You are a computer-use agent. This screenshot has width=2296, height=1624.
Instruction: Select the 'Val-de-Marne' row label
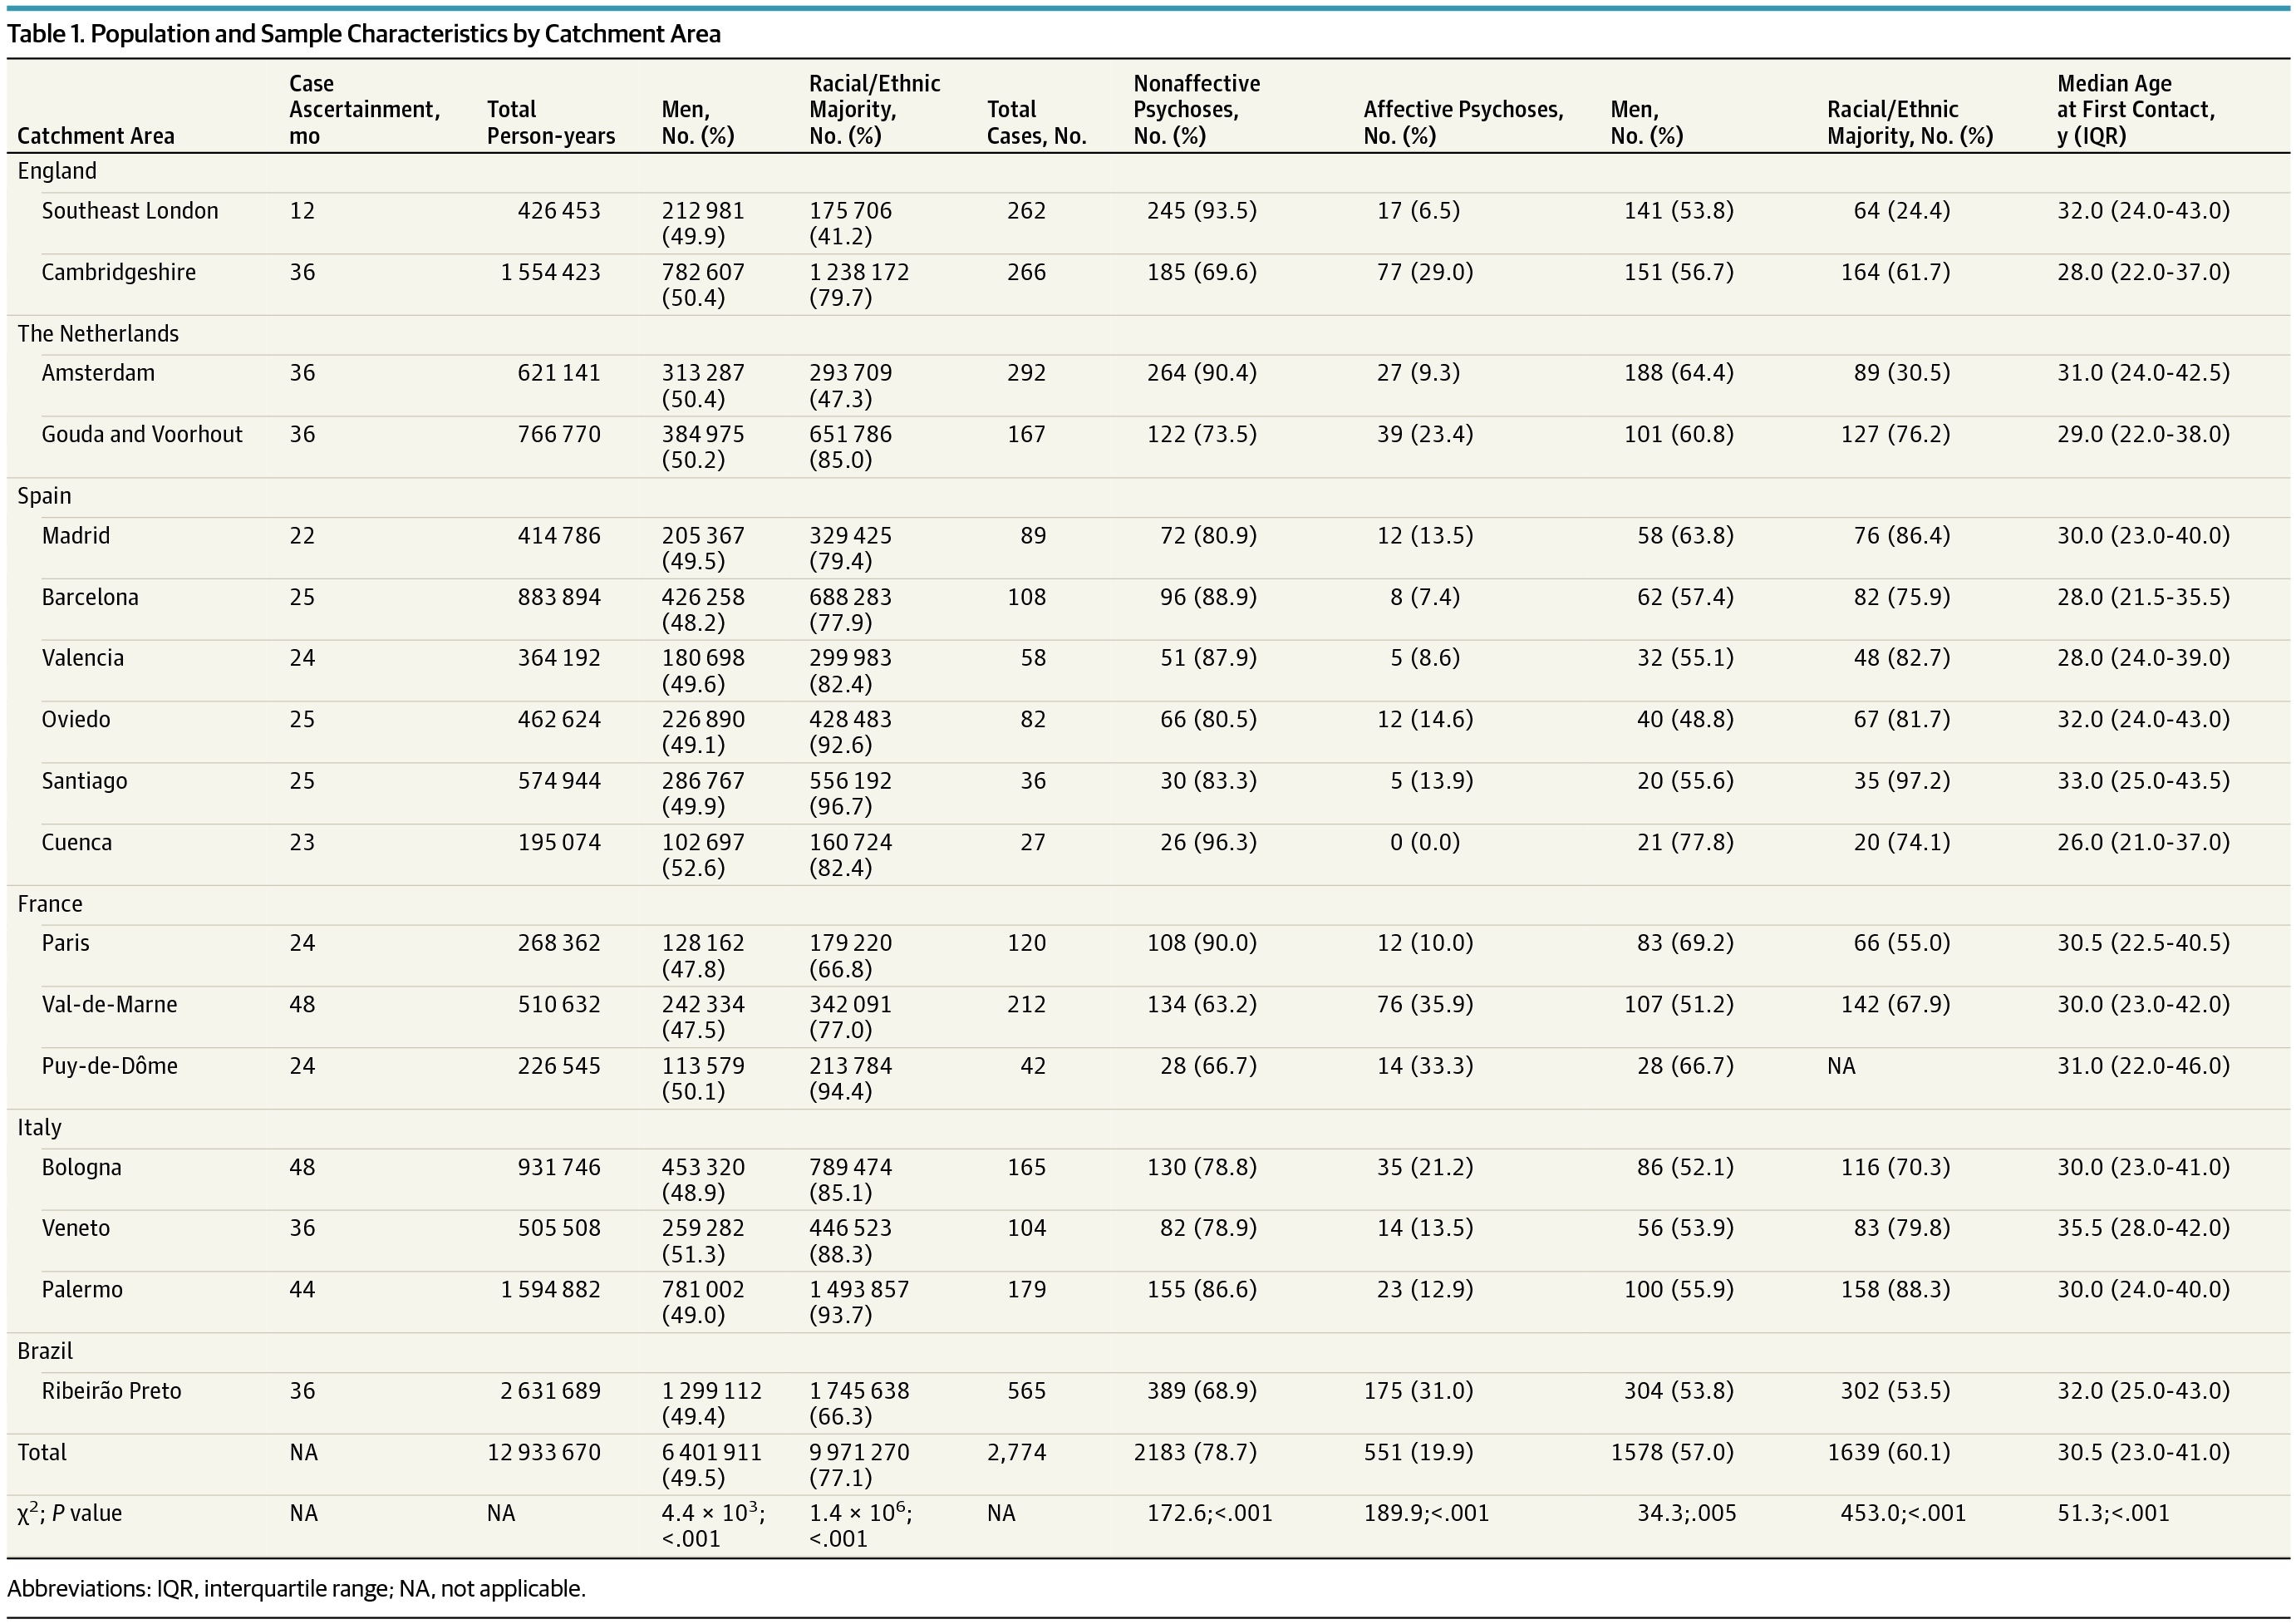click(x=110, y=1004)
